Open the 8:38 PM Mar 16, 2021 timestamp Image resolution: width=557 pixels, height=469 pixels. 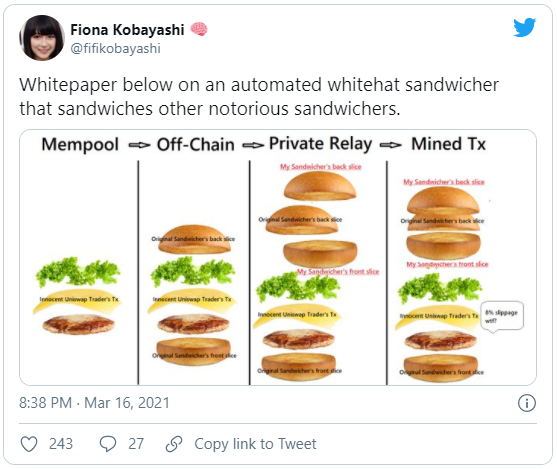94,403
